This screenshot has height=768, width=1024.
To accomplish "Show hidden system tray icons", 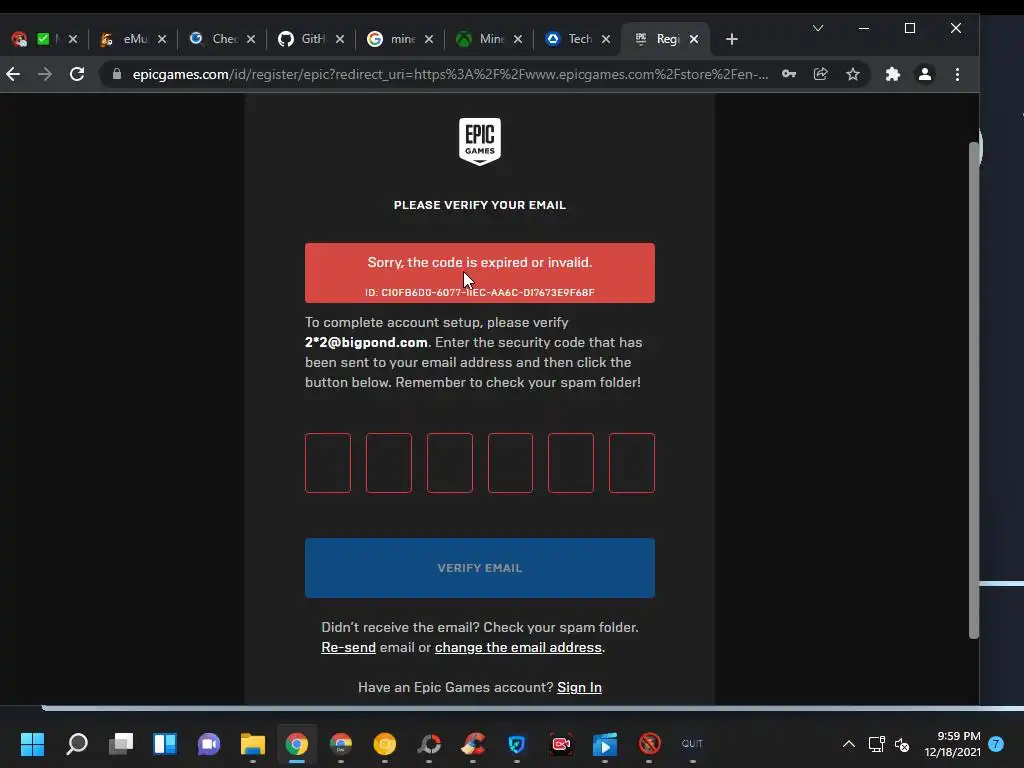I will [x=848, y=743].
